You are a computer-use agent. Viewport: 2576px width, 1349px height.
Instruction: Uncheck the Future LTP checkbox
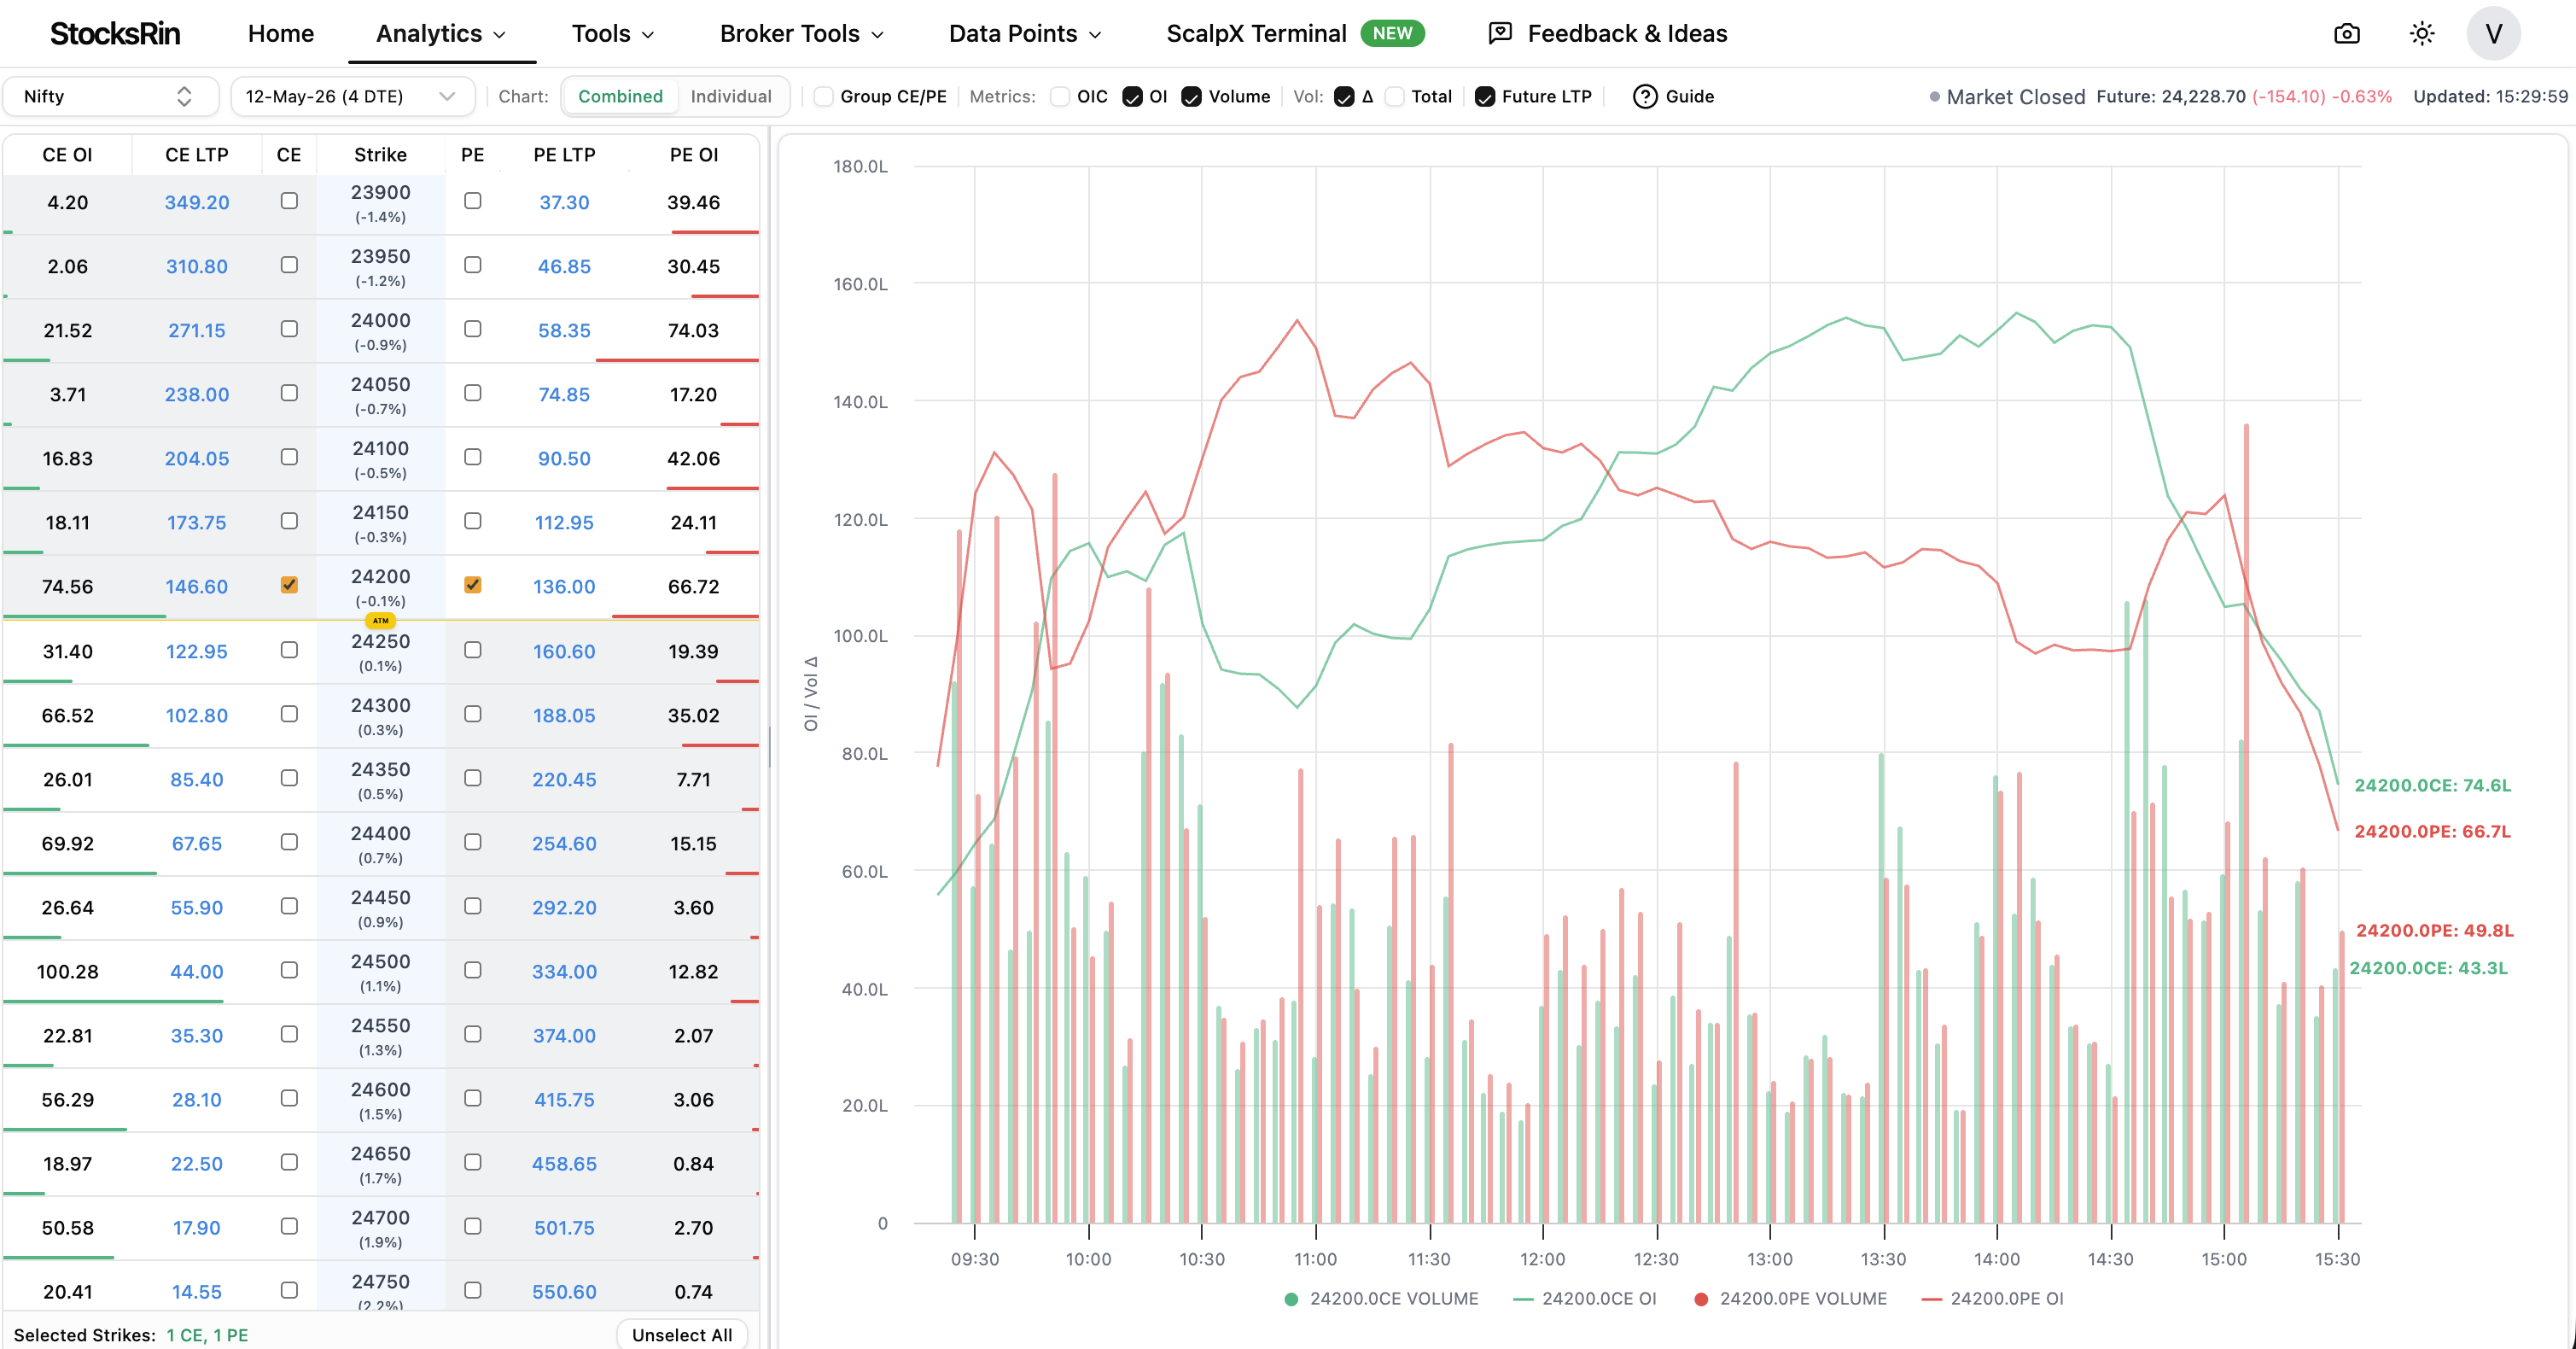pos(1485,96)
